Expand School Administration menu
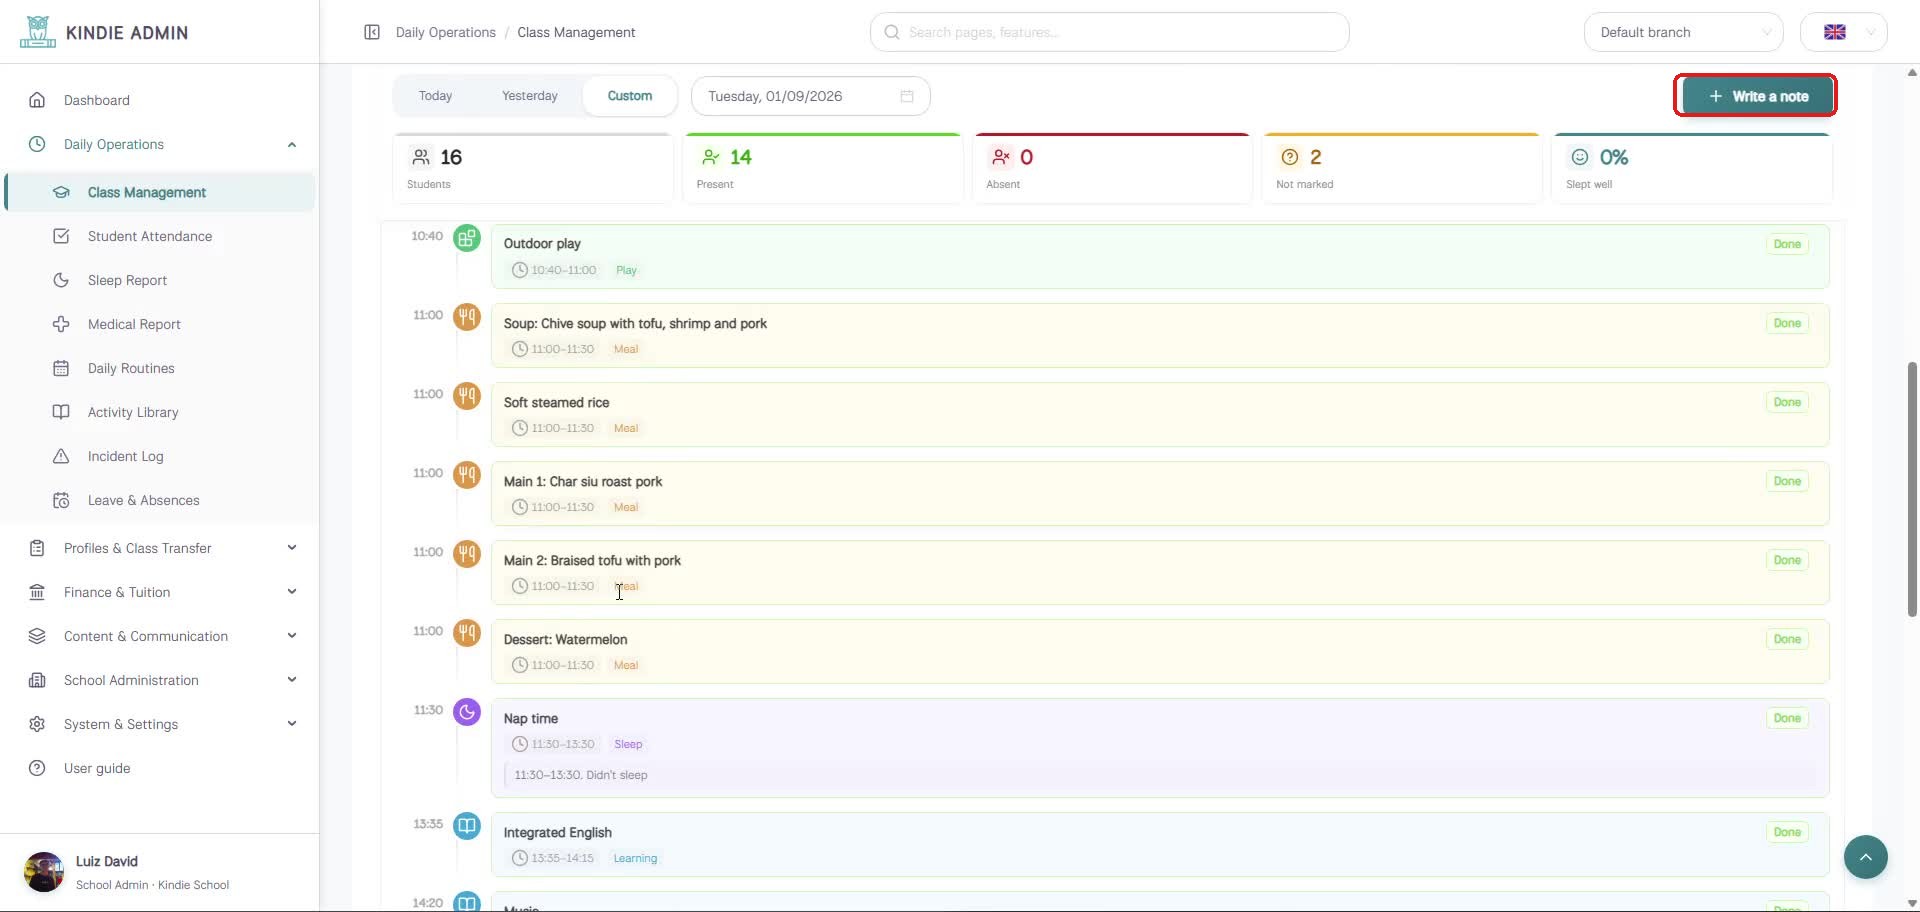The width and height of the screenshot is (1920, 912). tap(160, 680)
